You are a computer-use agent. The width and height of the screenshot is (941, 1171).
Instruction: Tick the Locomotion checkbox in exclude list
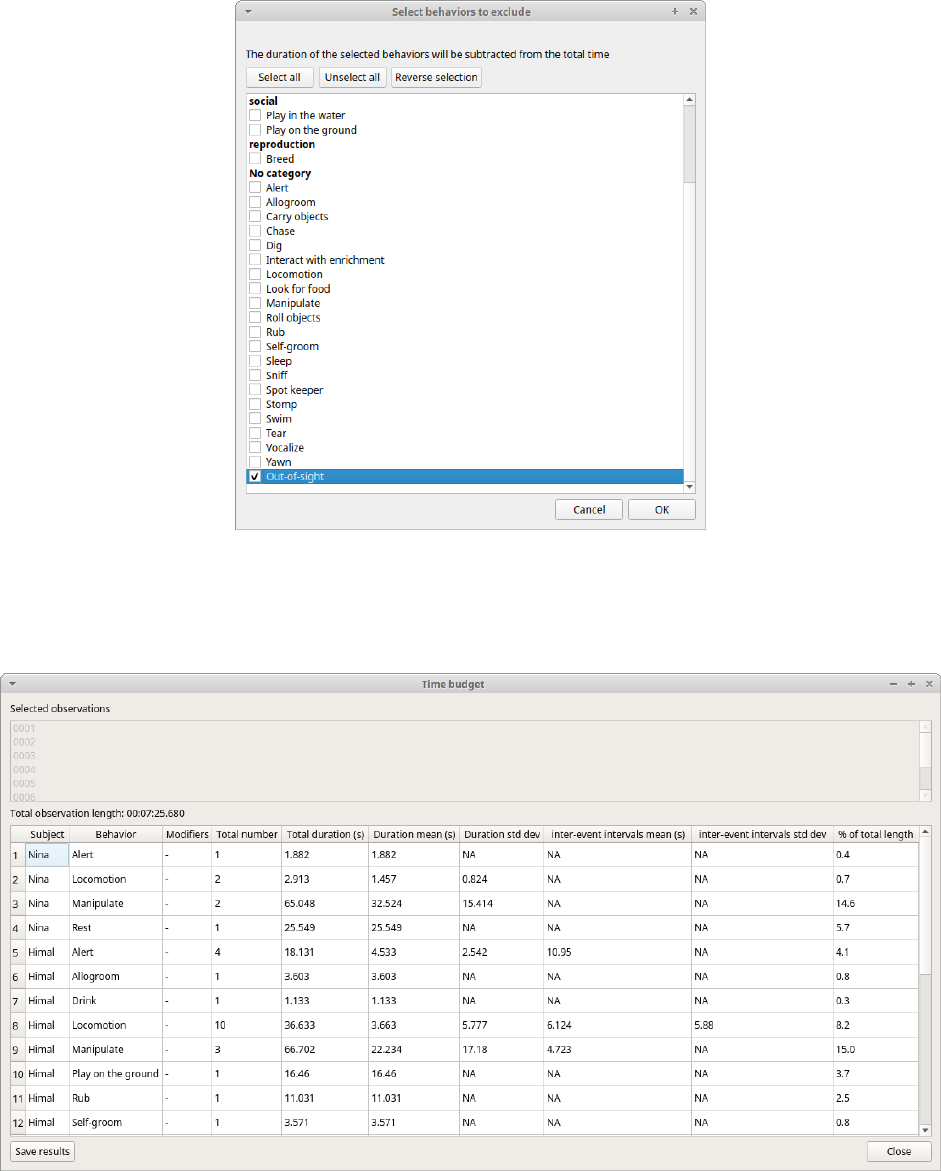[255, 274]
